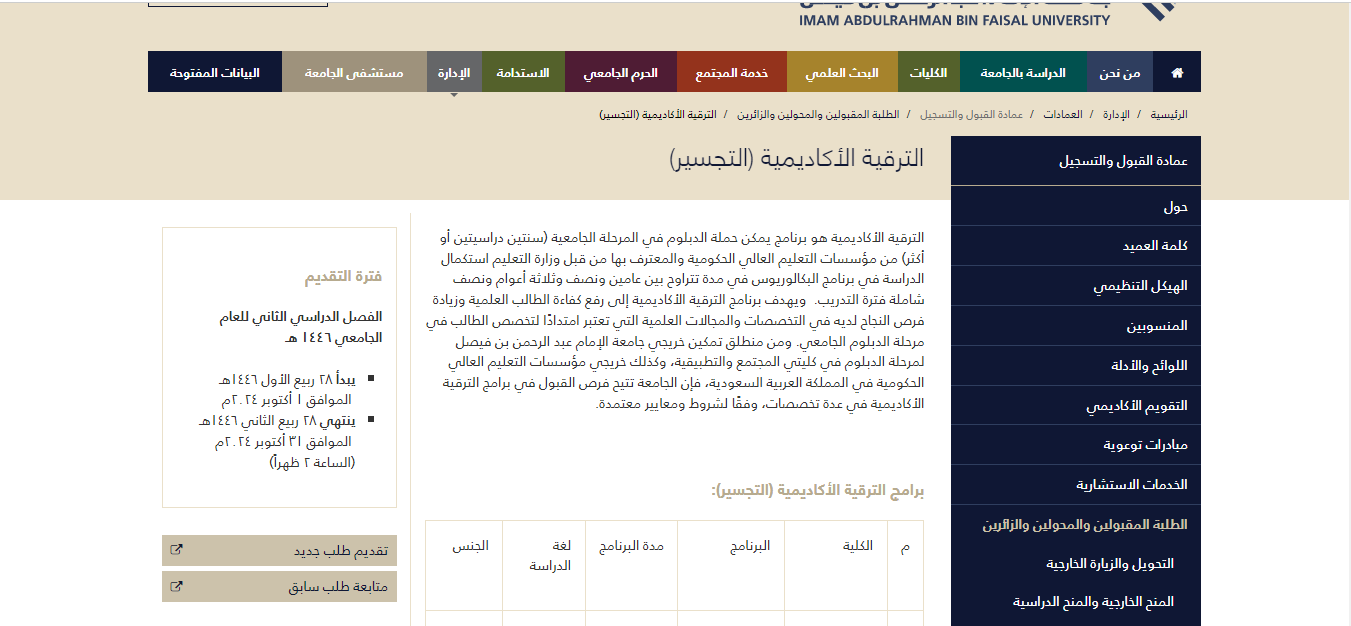Open "التقويم الأكاديمي" in the sidebar
1351x626 pixels.
[x=1076, y=406]
